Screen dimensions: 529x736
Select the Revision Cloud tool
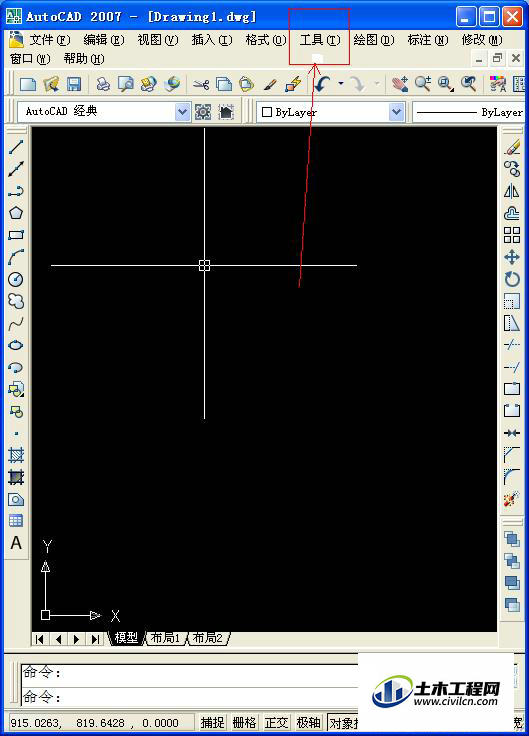pyautogui.click(x=16, y=301)
